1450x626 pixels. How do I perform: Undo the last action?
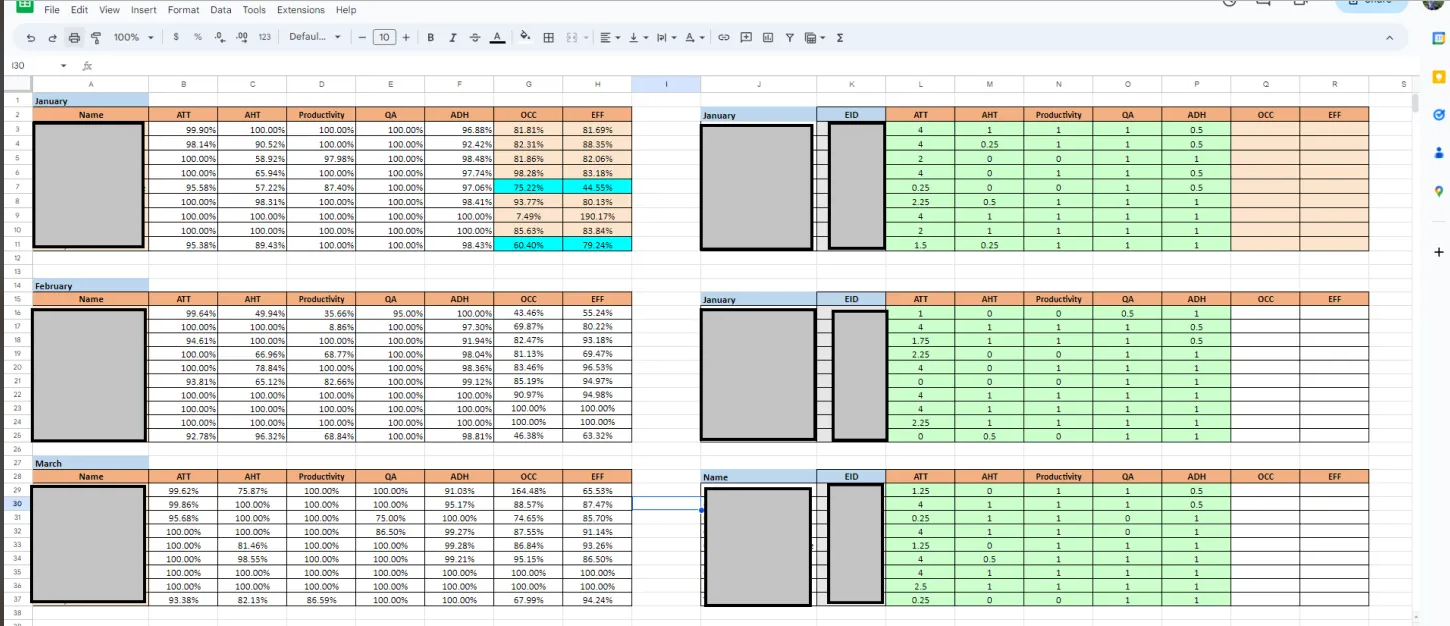coord(31,37)
